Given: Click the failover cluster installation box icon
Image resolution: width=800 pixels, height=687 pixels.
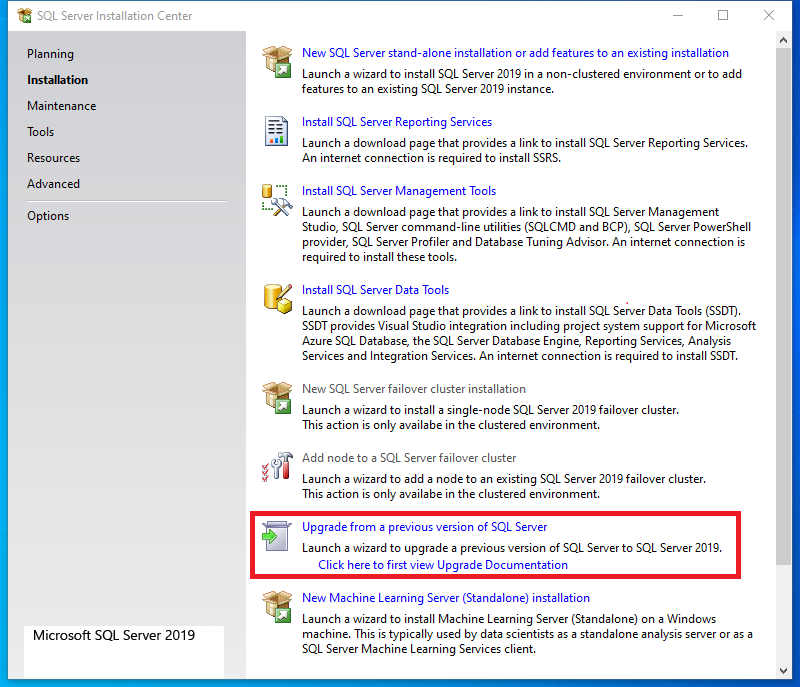Looking at the screenshot, I should click(x=277, y=397).
